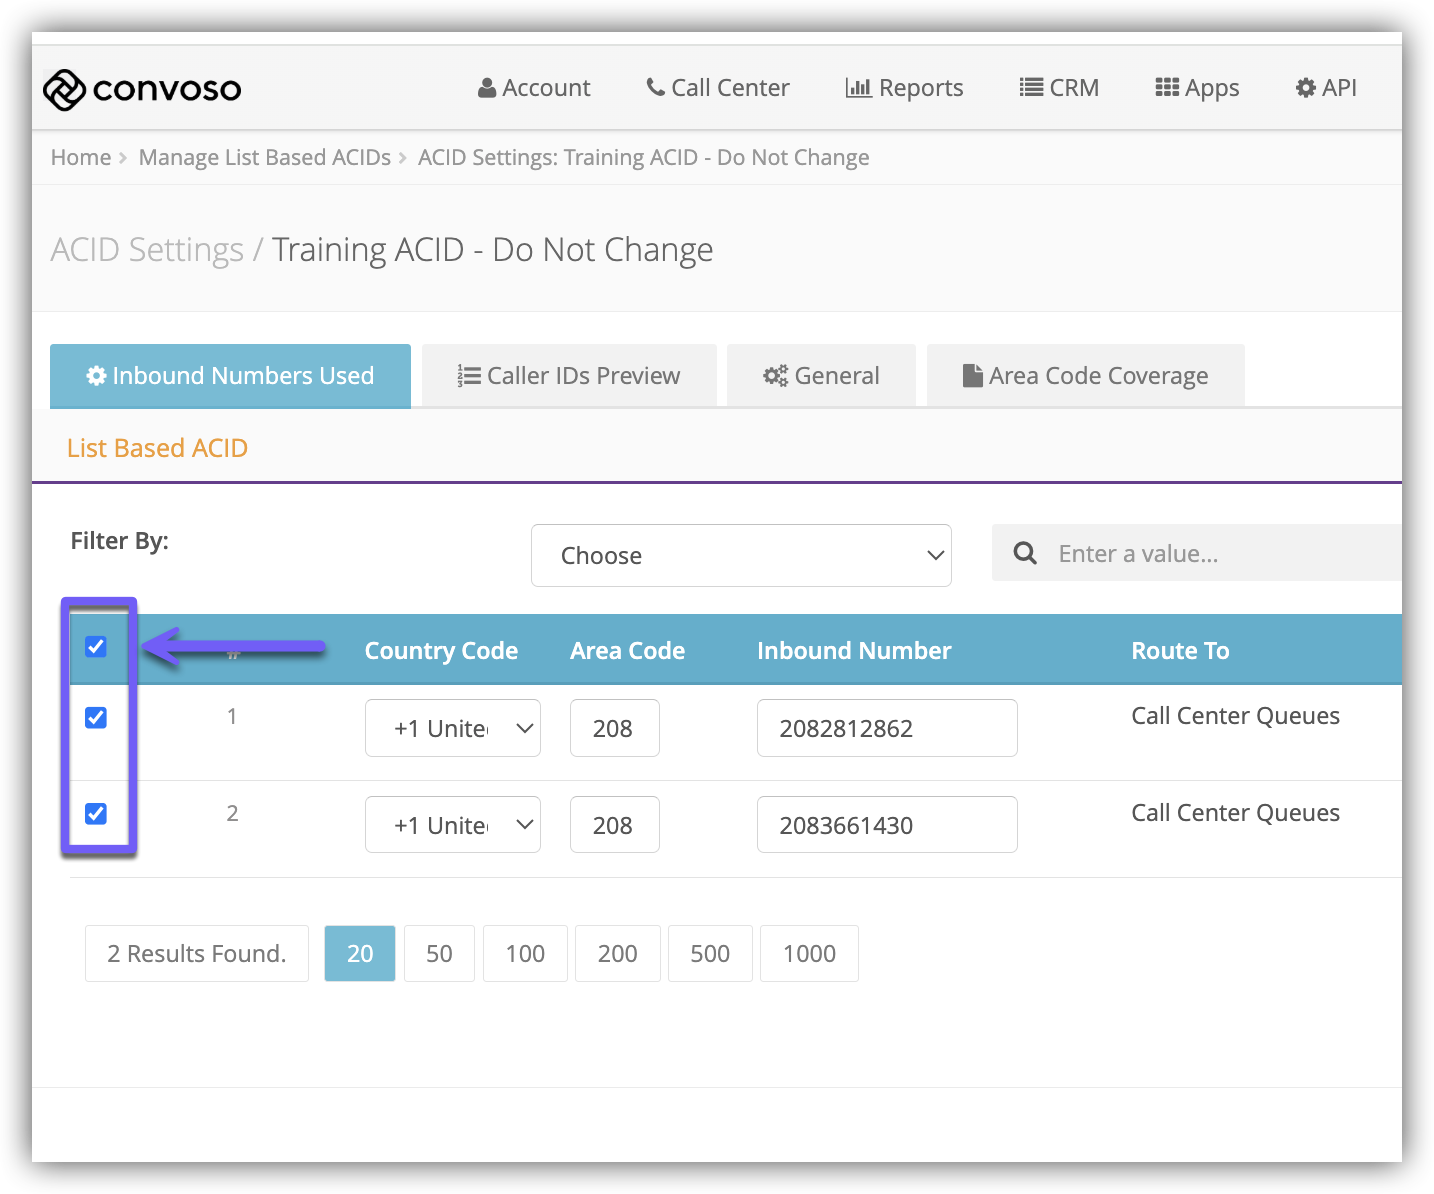Viewport: 1434px width, 1194px height.
Task: Toggle the select-all header checkbox
Action: point(96,647)
